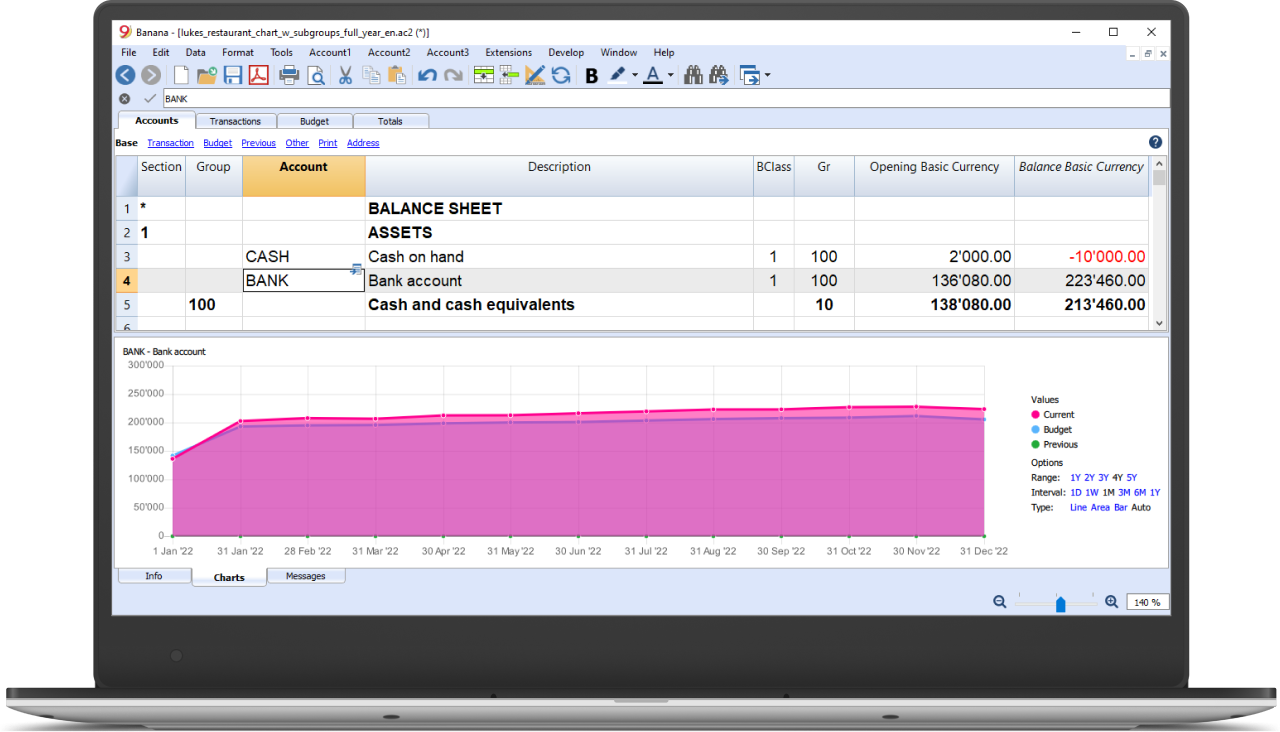Toggle the Current series in legend
Viewport: 1280px width, 732px height.
tap(1053, 414)
